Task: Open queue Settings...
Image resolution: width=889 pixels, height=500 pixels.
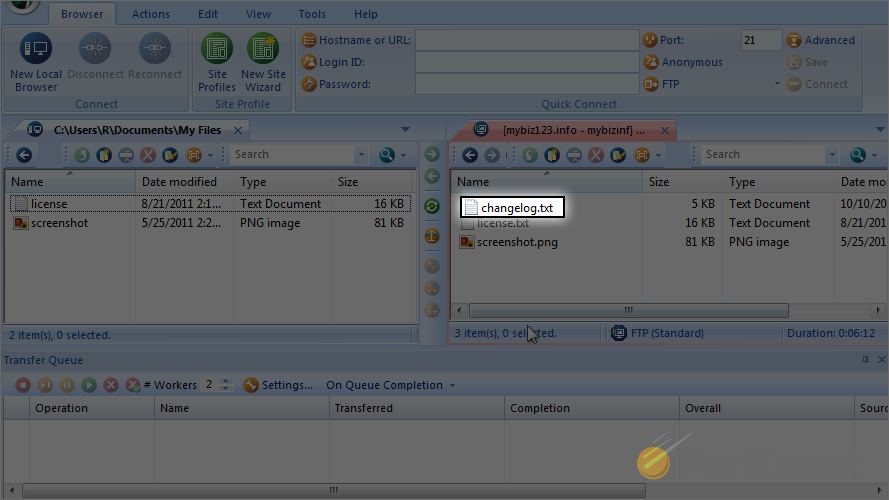Action: point(278,385)
